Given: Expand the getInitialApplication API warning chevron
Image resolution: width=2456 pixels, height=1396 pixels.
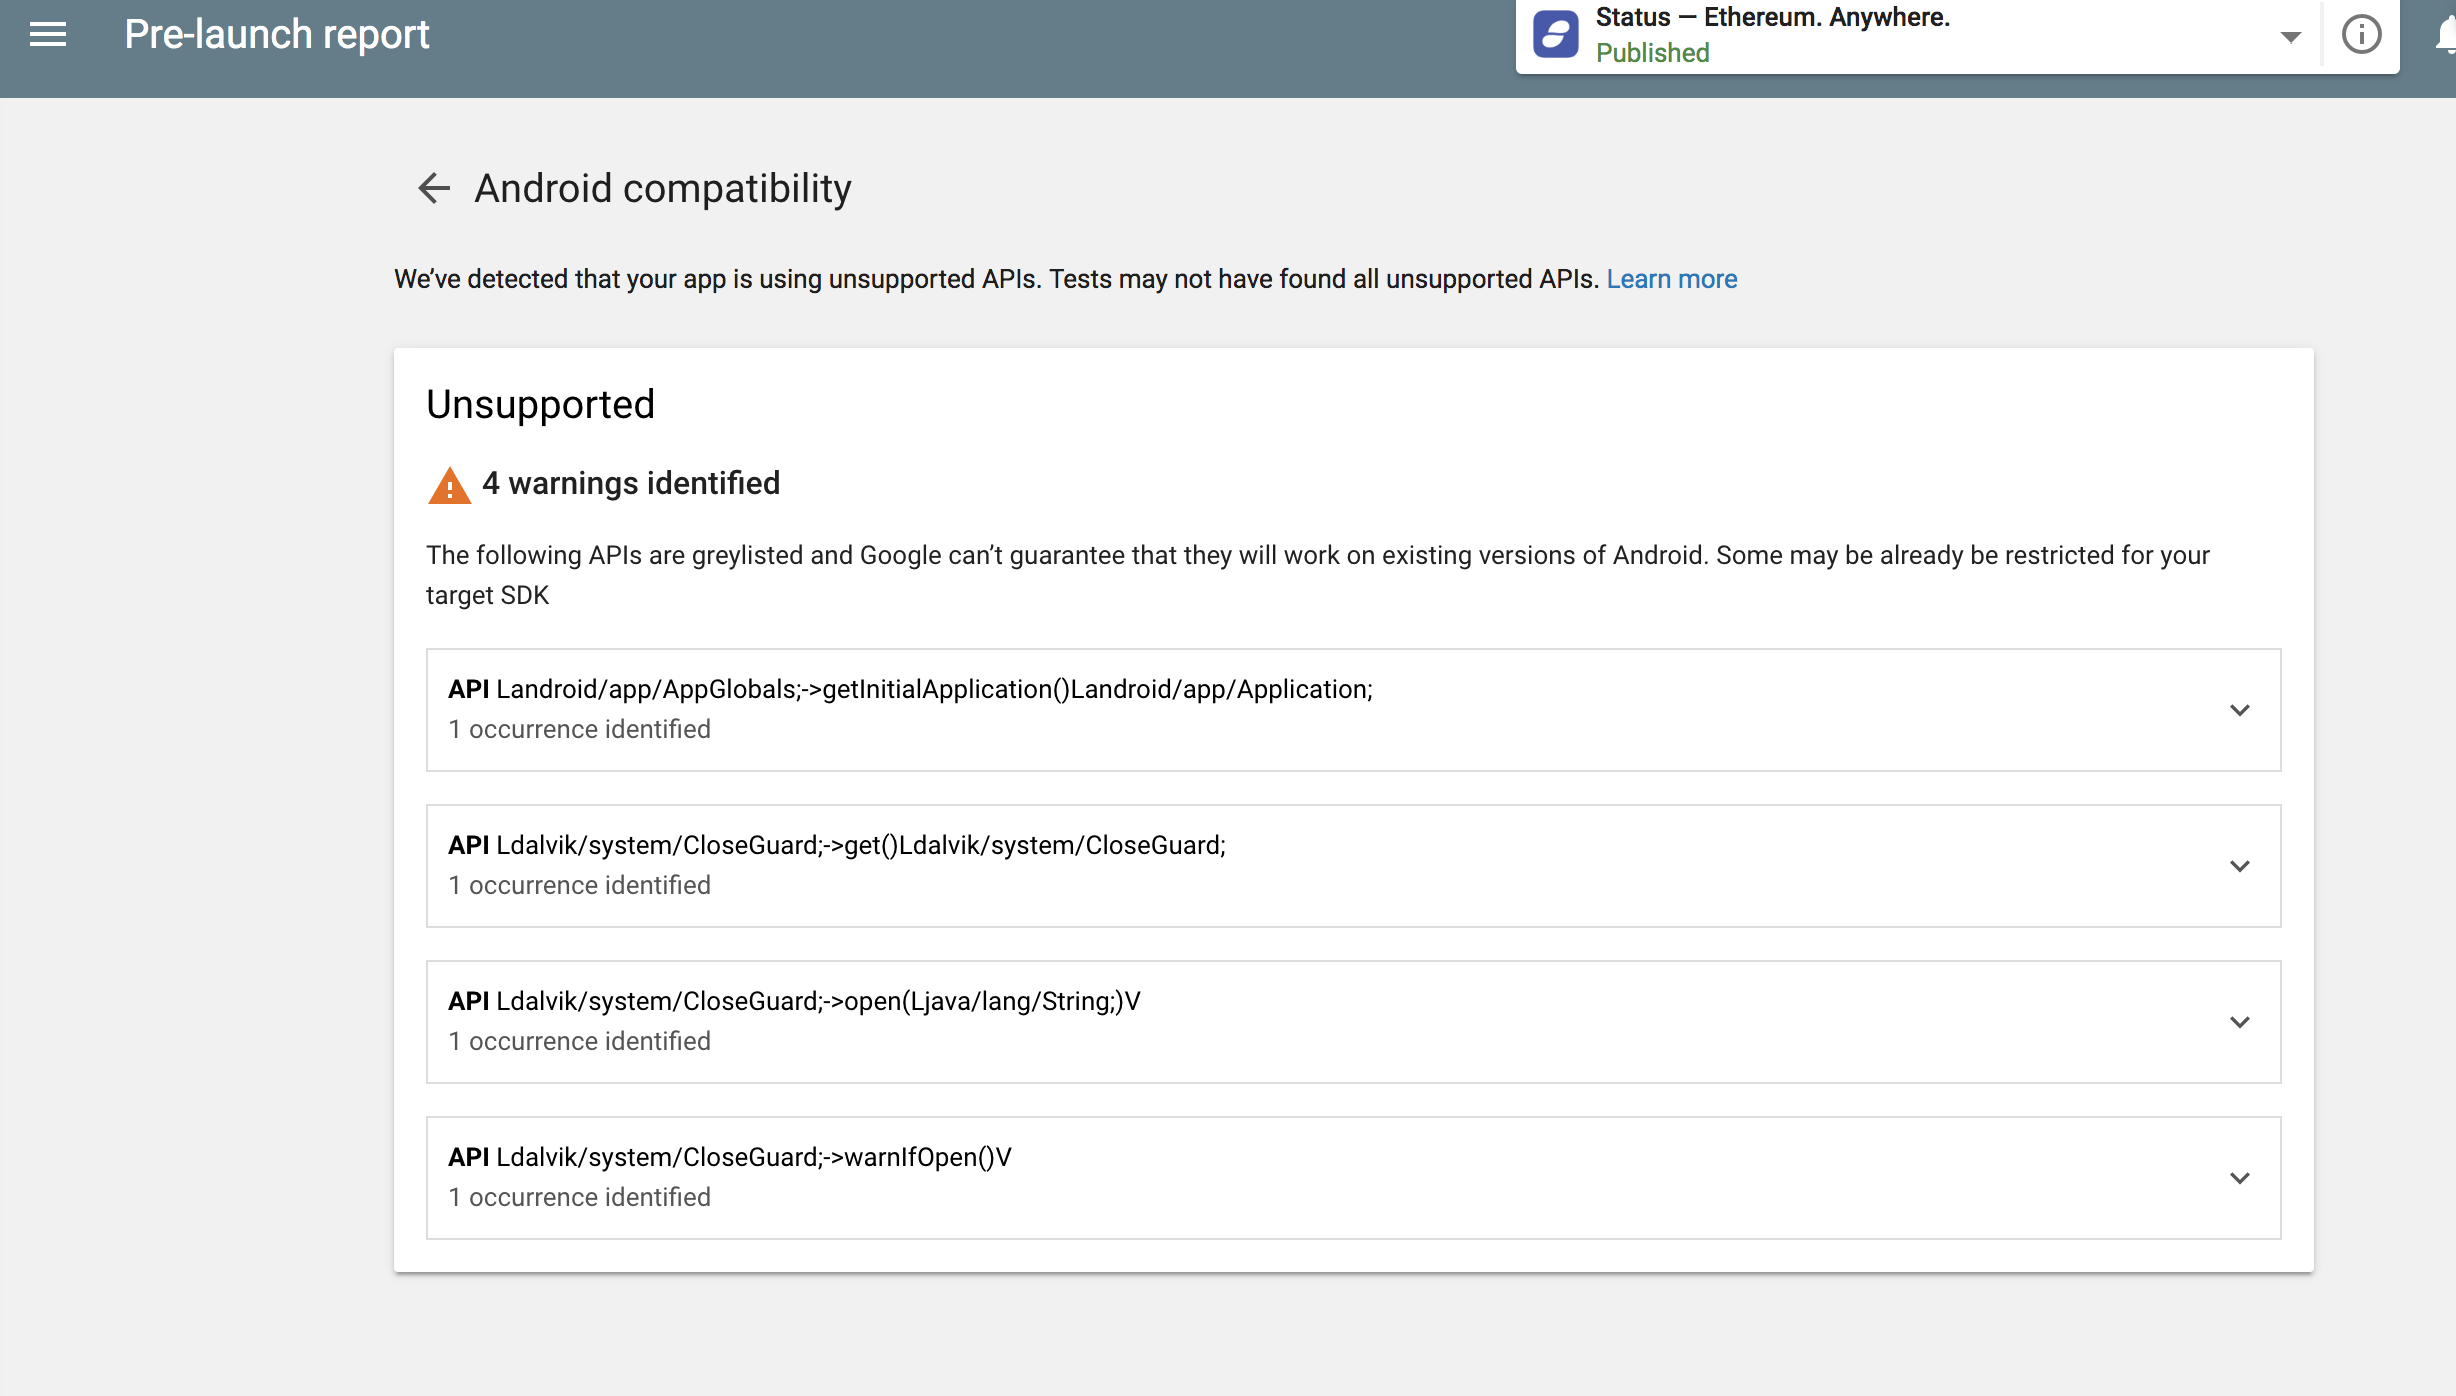Looking at the screenshot, I should point(2239,710).
